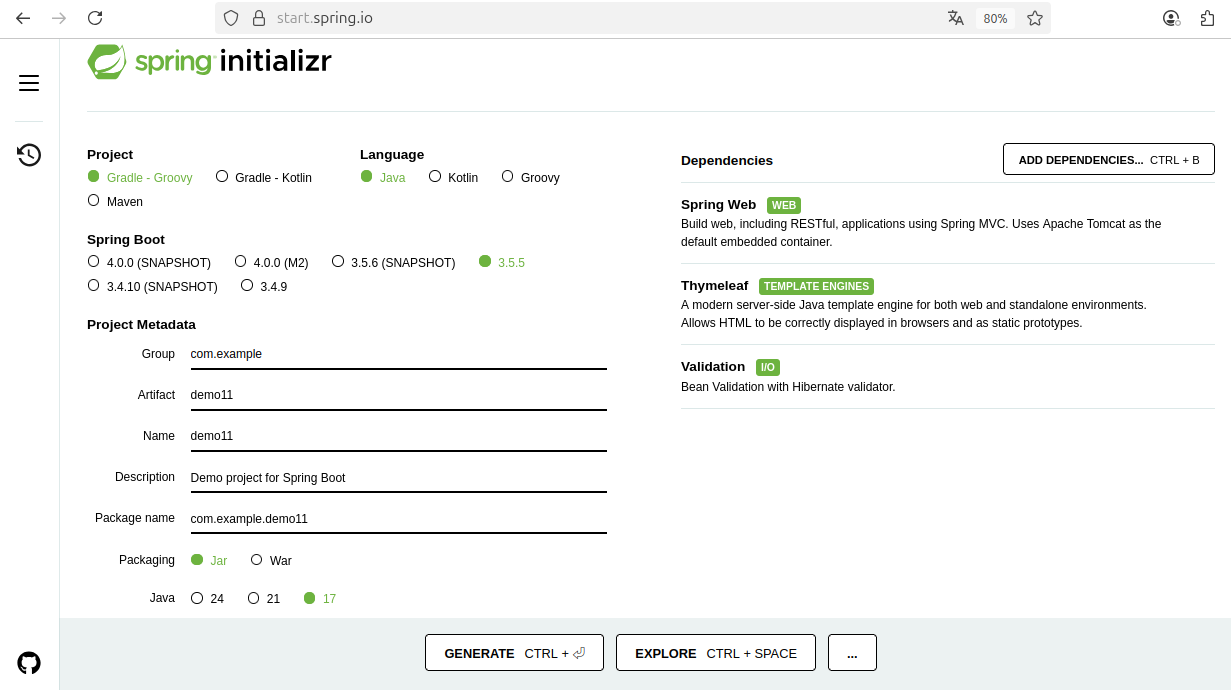Viewport: 1231px width, 690px height.
Task: Click the Name input field
Action: [x=398, y=436]
